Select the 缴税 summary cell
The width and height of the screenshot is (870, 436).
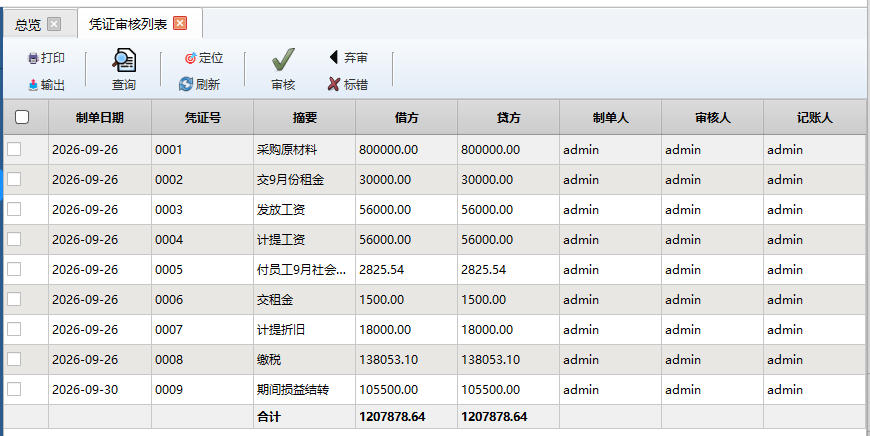(x=305, y=359)
